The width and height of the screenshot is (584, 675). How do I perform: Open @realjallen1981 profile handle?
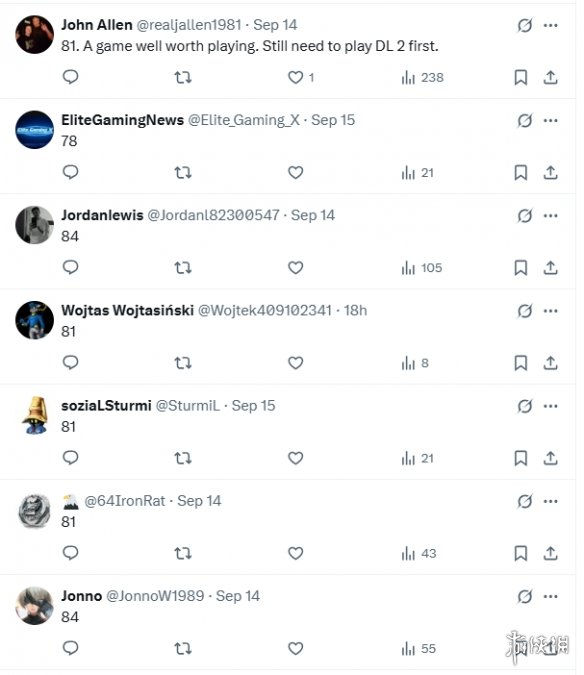pos(188,25)
